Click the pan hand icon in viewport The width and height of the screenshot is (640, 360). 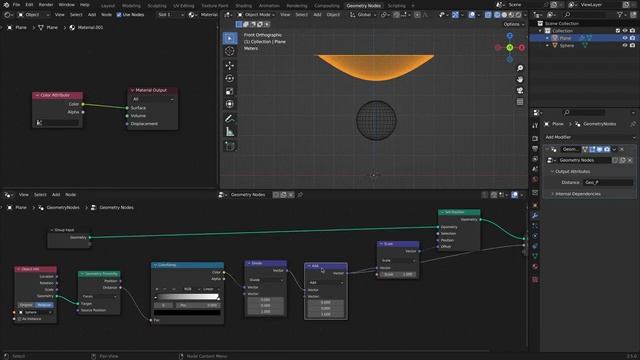coord(520,79)
